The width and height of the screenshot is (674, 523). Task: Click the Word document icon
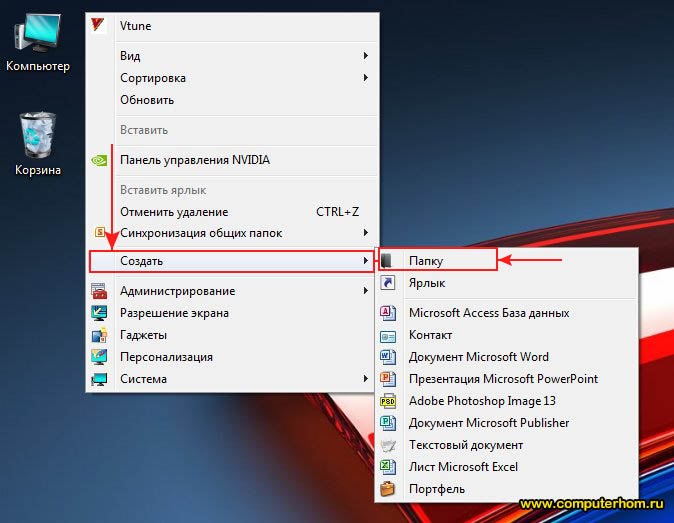388,357
